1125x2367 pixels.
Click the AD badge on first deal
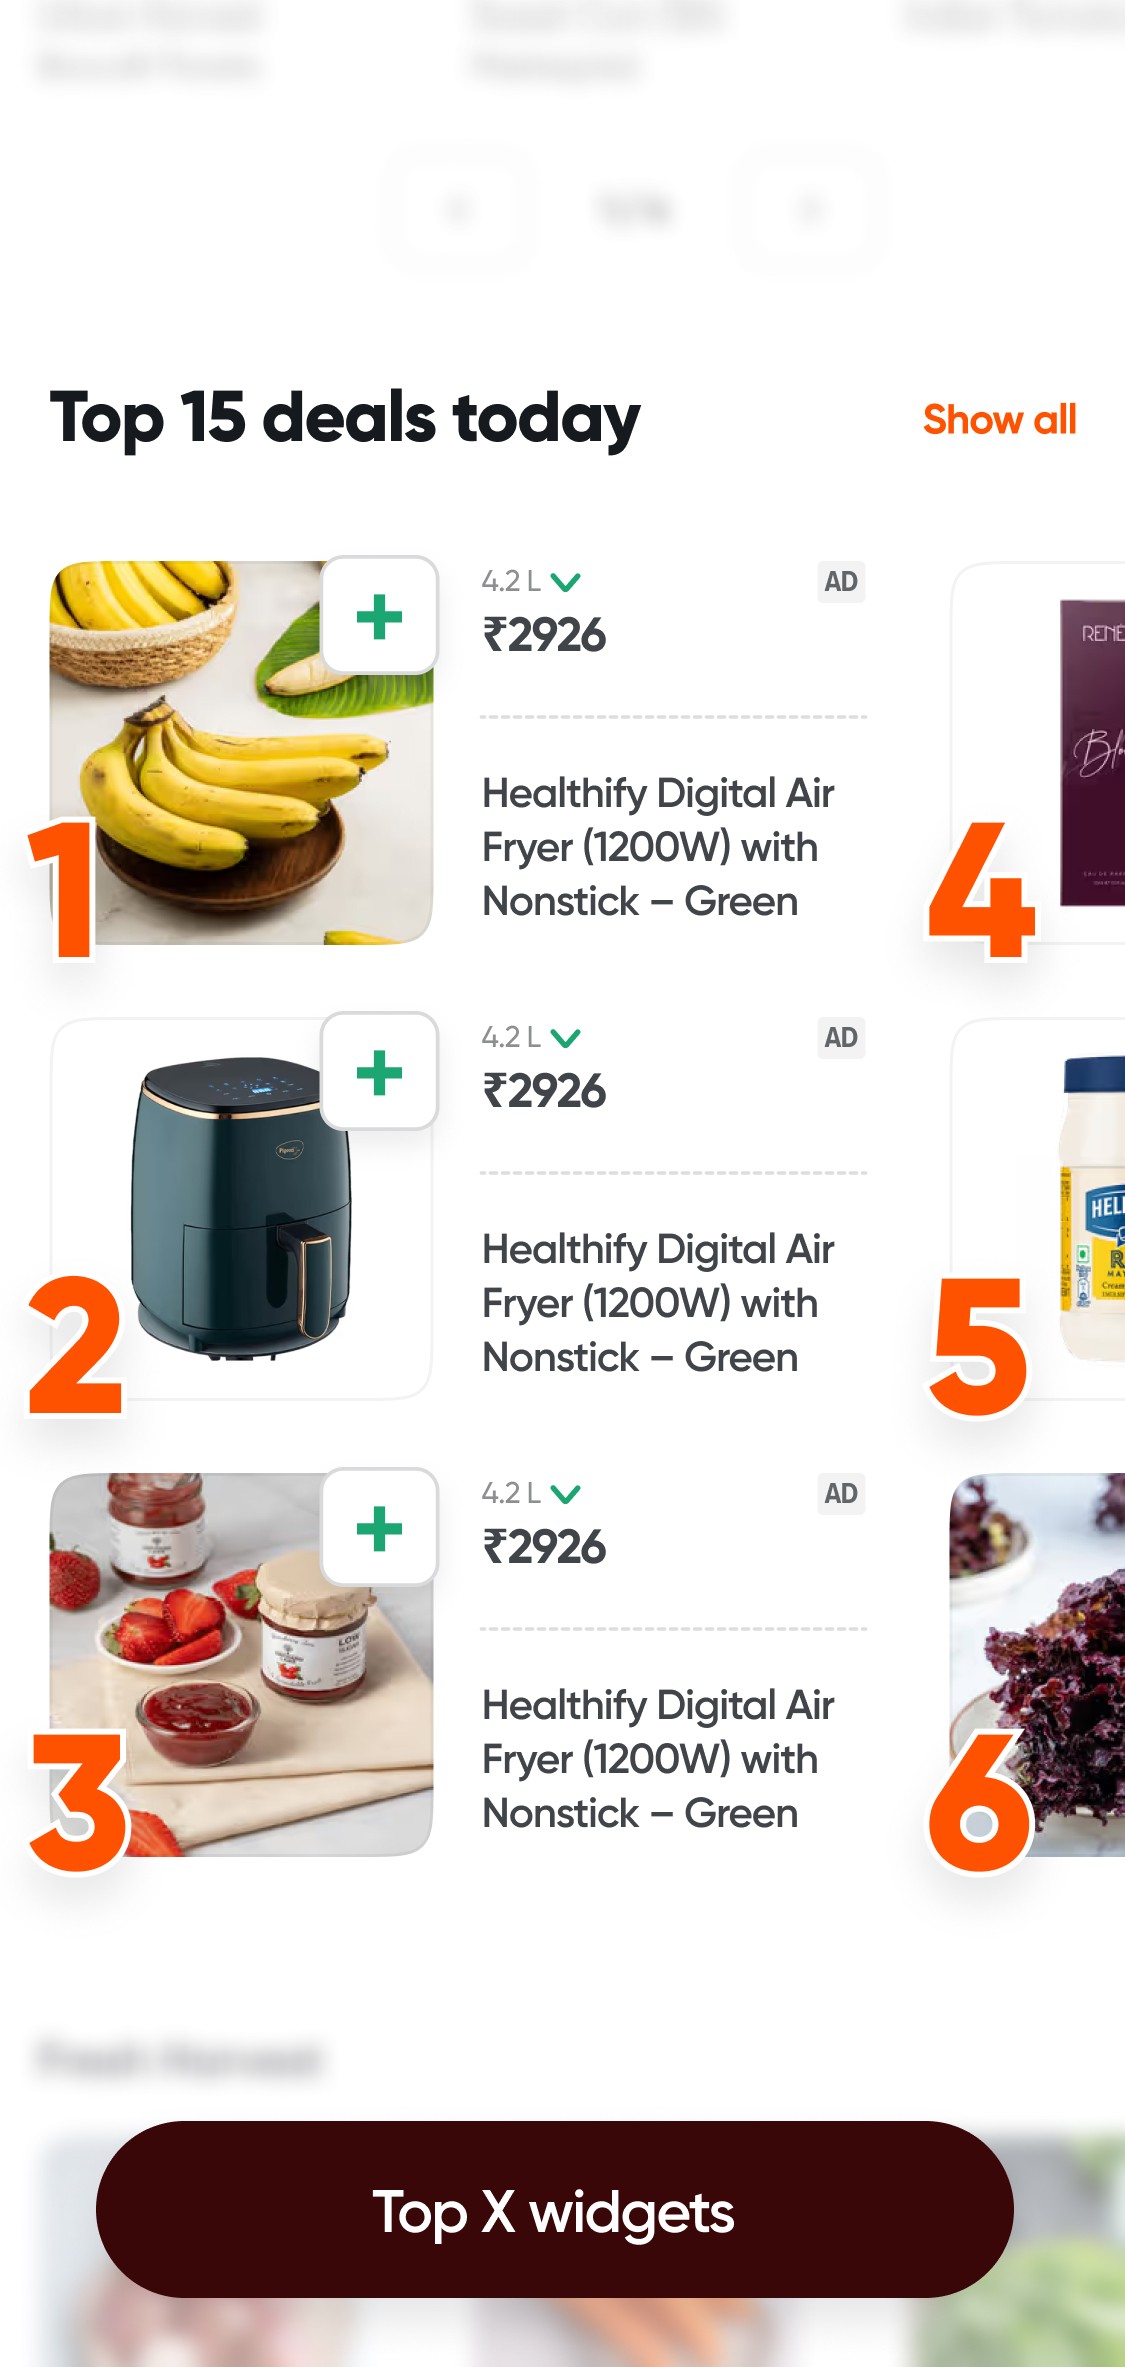(x=841, y=582)
